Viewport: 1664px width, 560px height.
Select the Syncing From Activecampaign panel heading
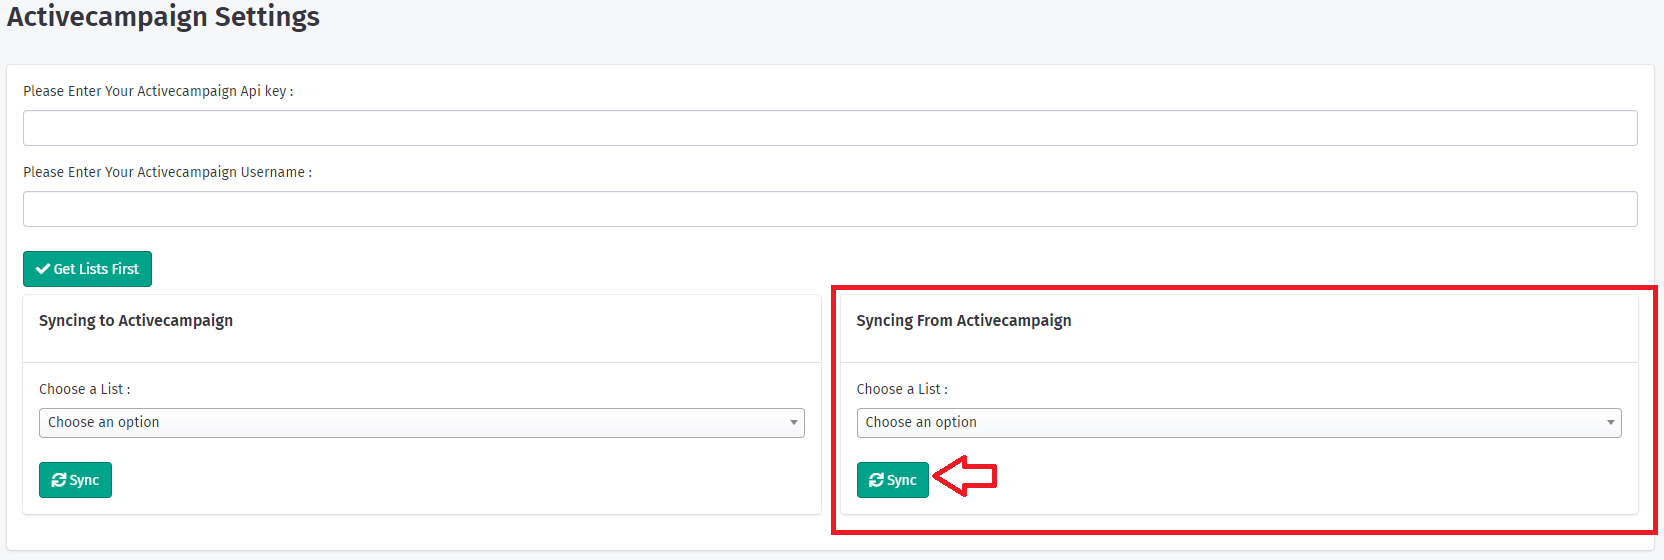coord(963,321)
